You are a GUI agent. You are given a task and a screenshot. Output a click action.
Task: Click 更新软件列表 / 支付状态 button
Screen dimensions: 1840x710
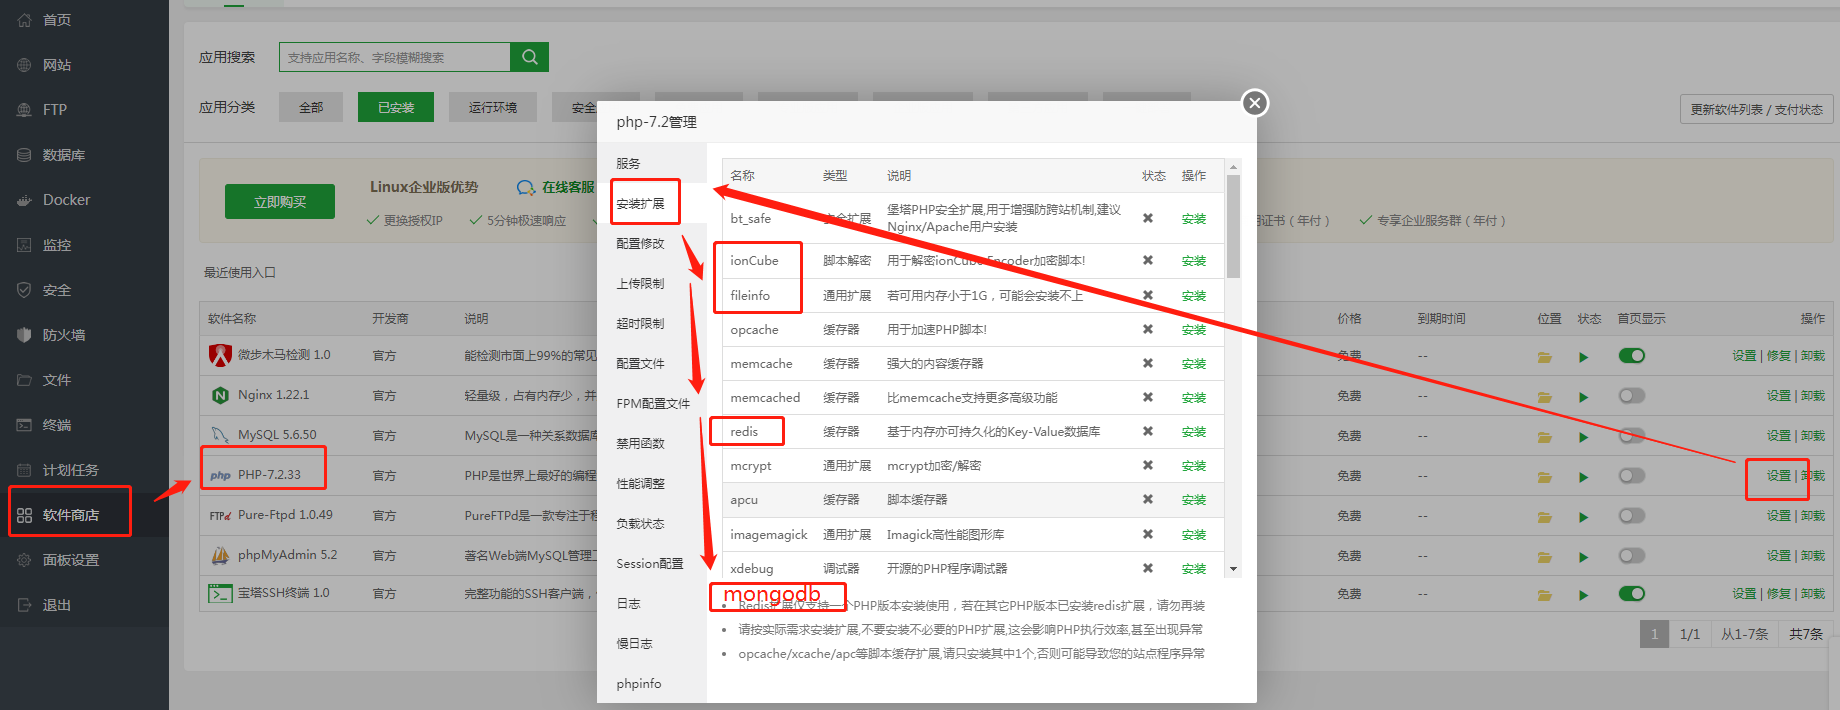(x=1756, y=110)
